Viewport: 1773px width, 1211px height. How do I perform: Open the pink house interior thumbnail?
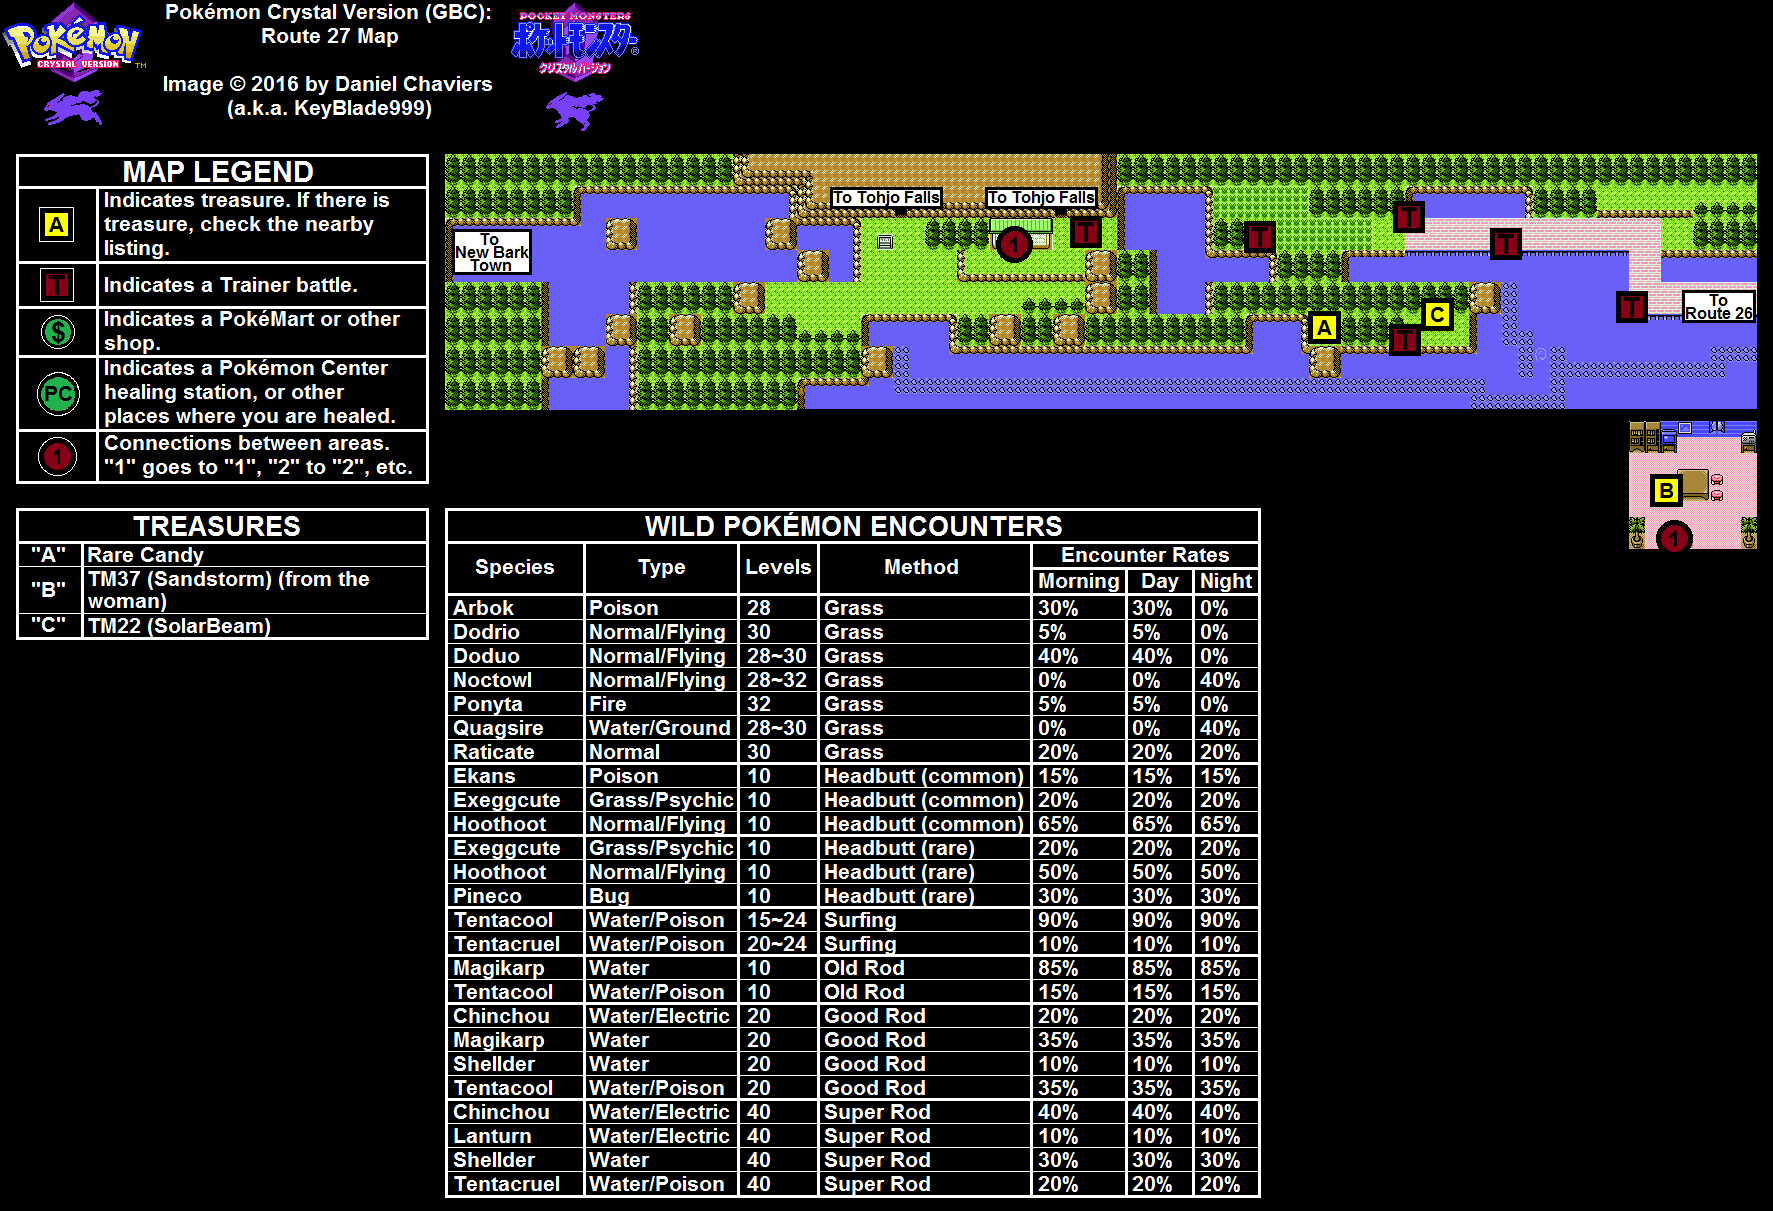coord(1692,485)
